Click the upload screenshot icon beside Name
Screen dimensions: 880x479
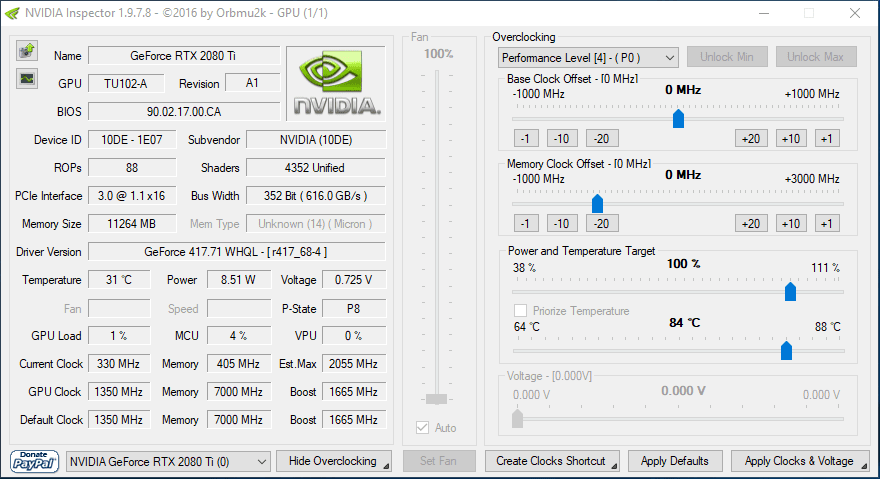tap(27, 51)
